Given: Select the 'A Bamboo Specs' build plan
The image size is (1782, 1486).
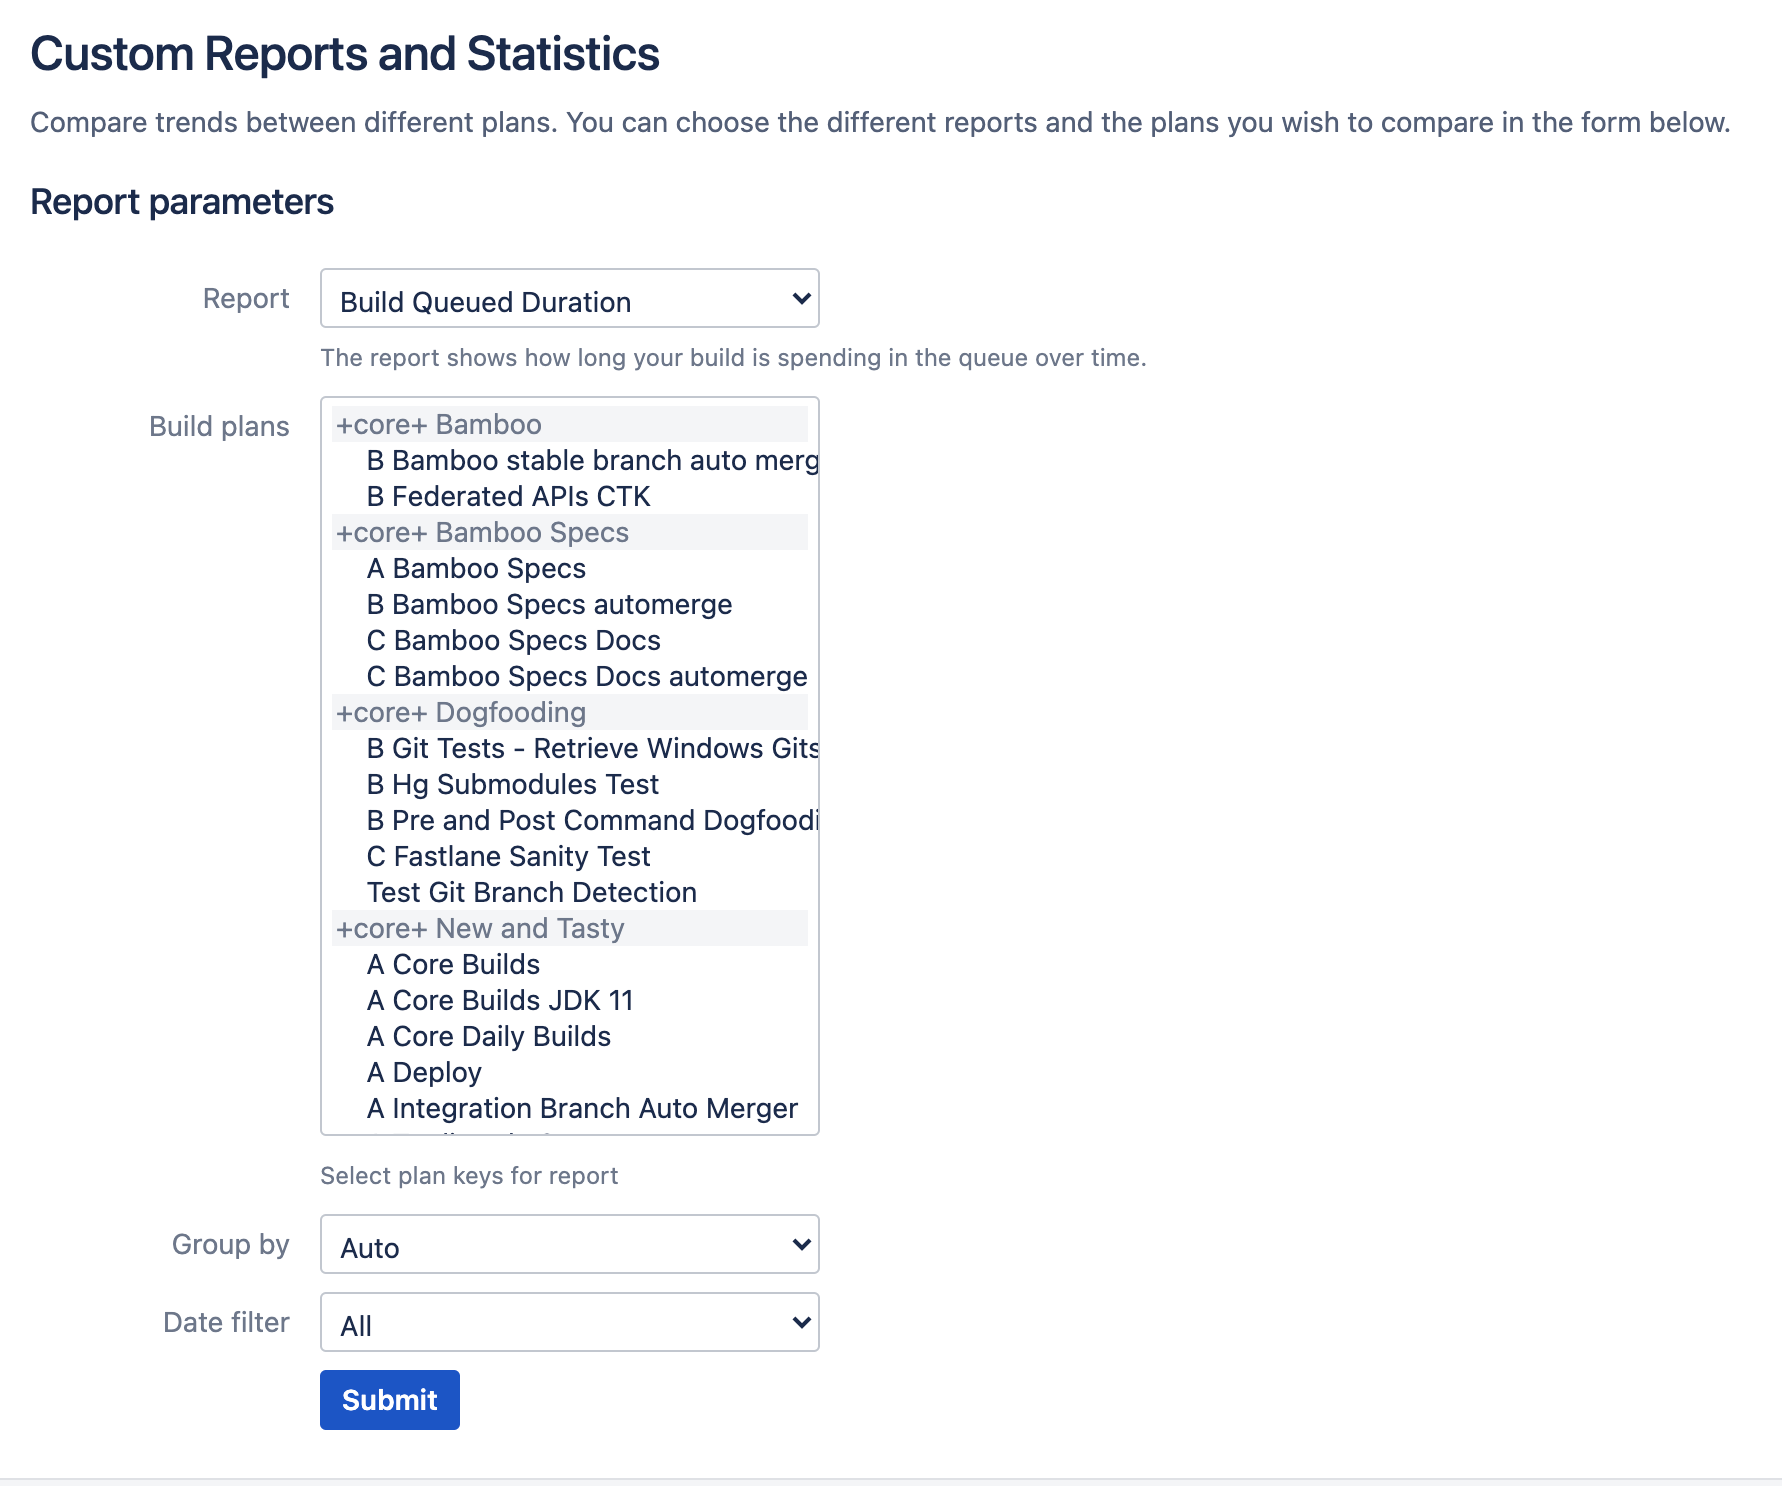Looking at the screenshot, I should click(476, 568).
